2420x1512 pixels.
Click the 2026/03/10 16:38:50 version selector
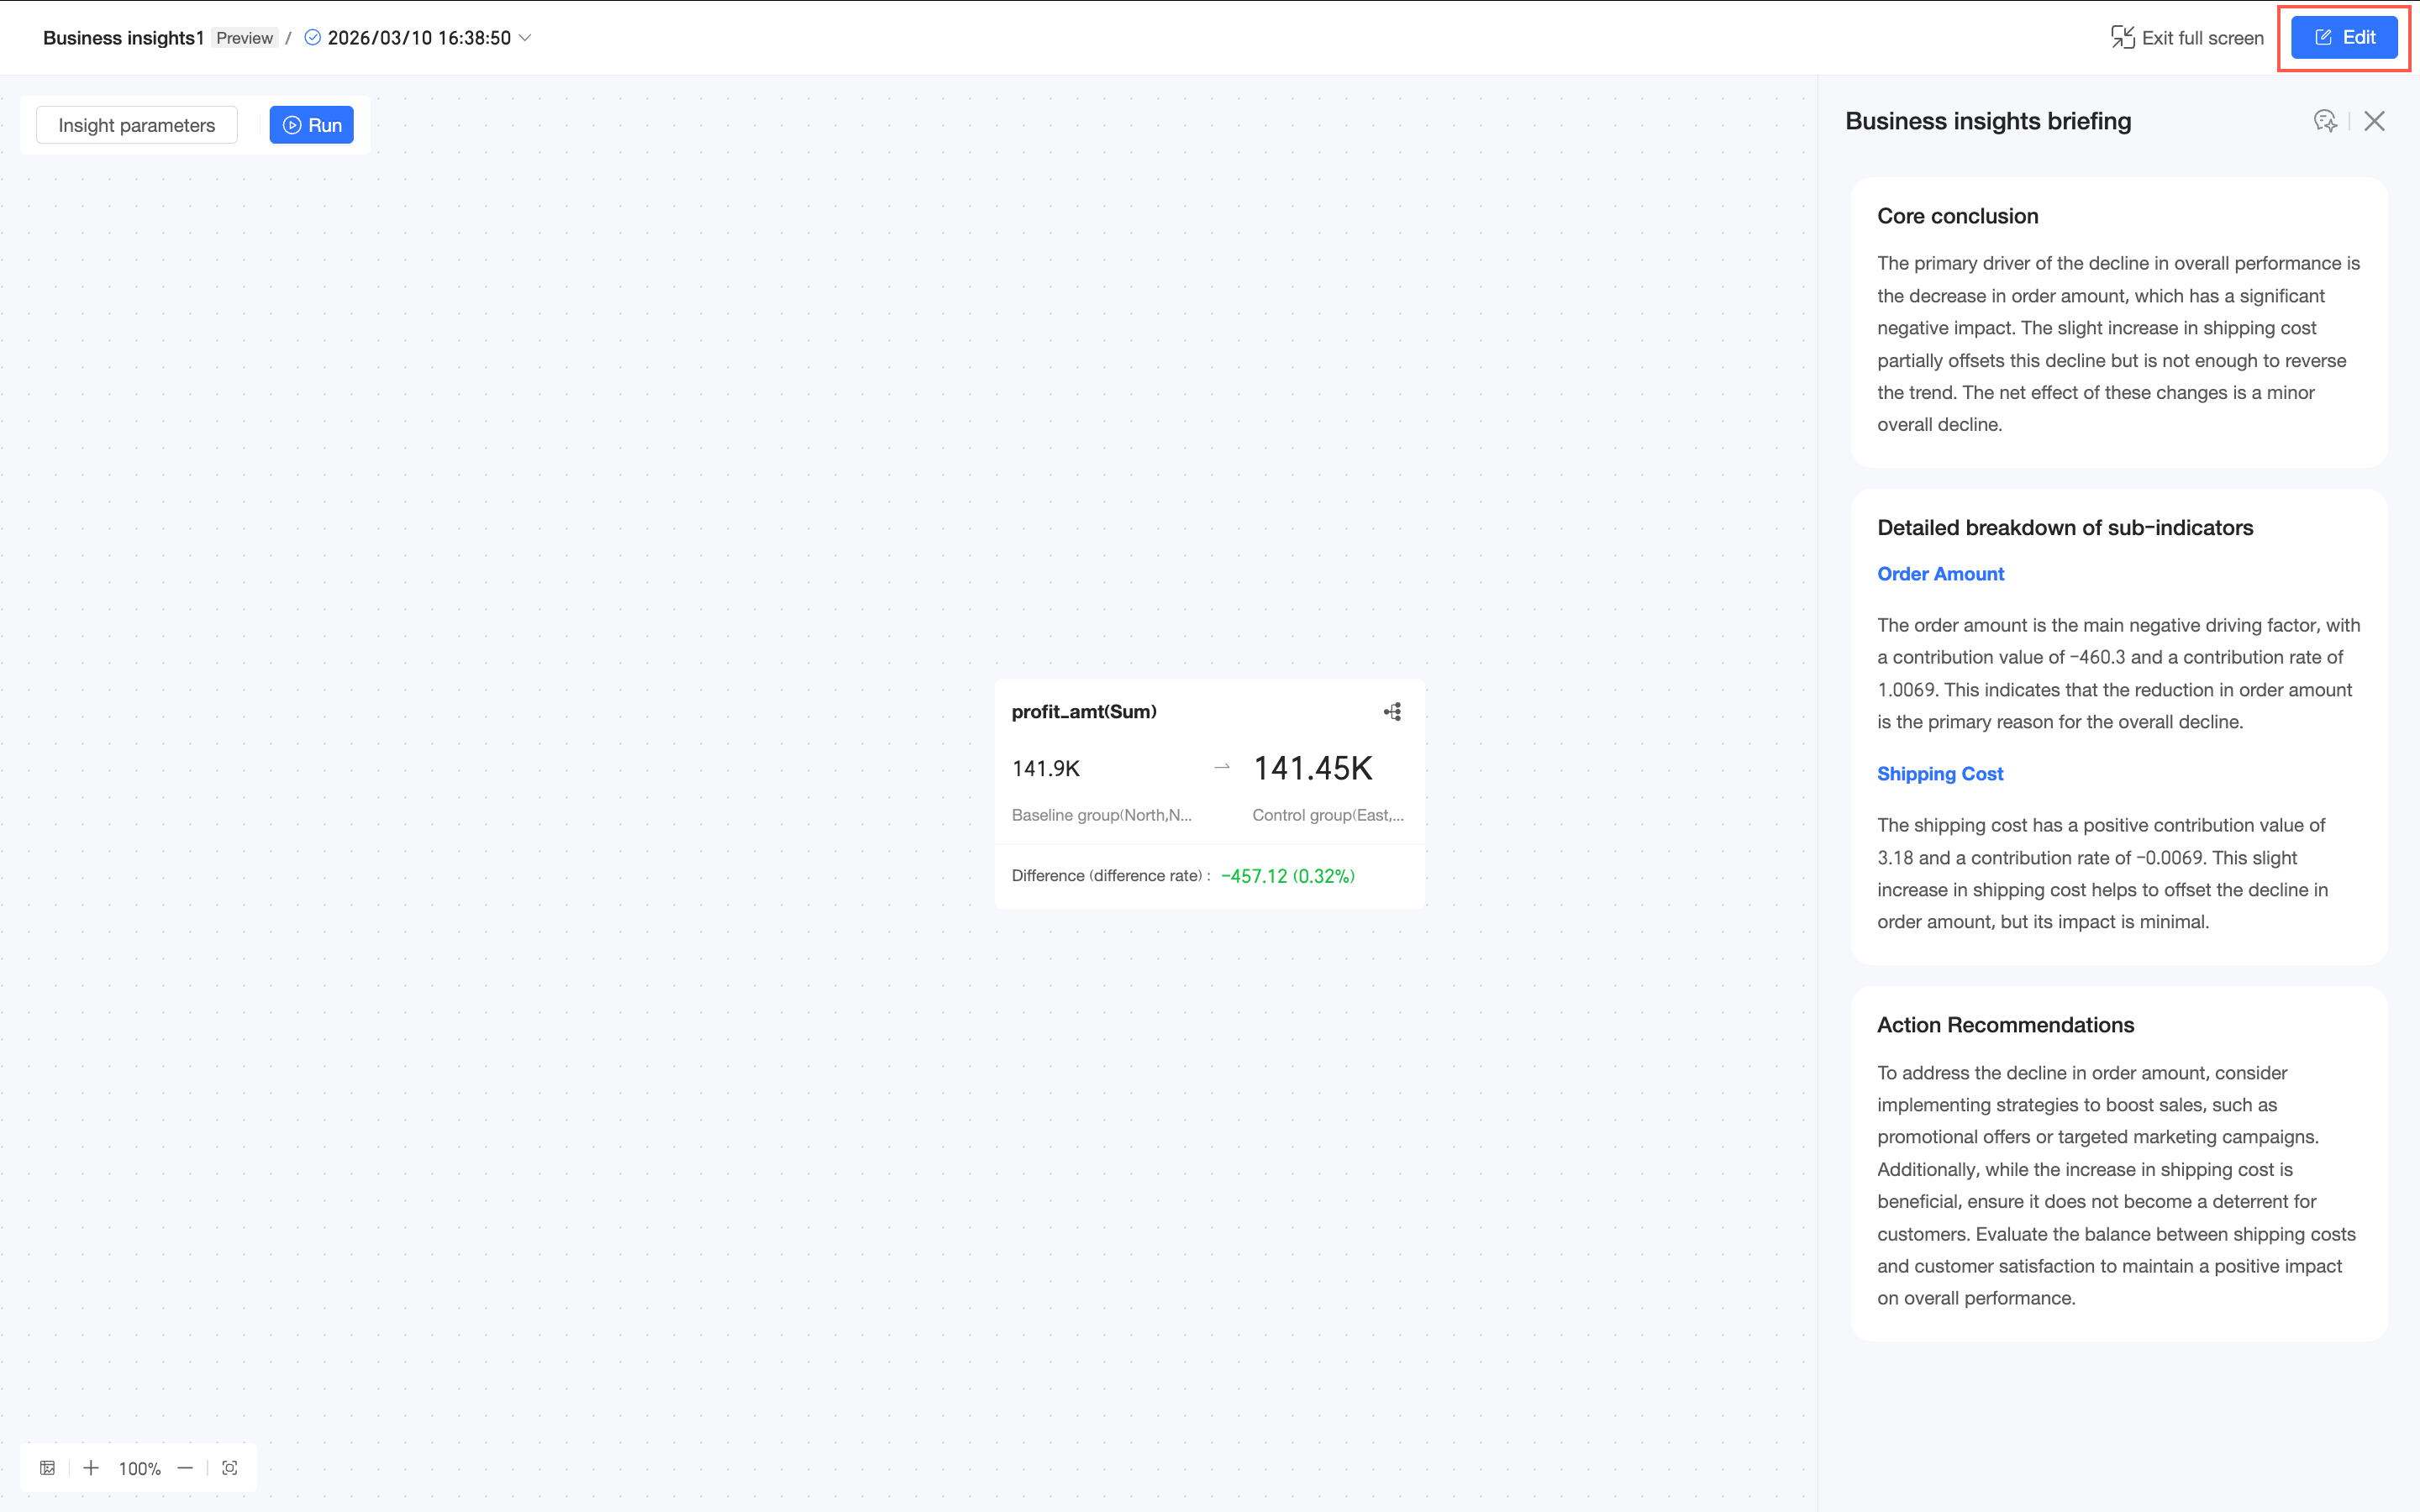pyautogui.click(x=418, y=38)
